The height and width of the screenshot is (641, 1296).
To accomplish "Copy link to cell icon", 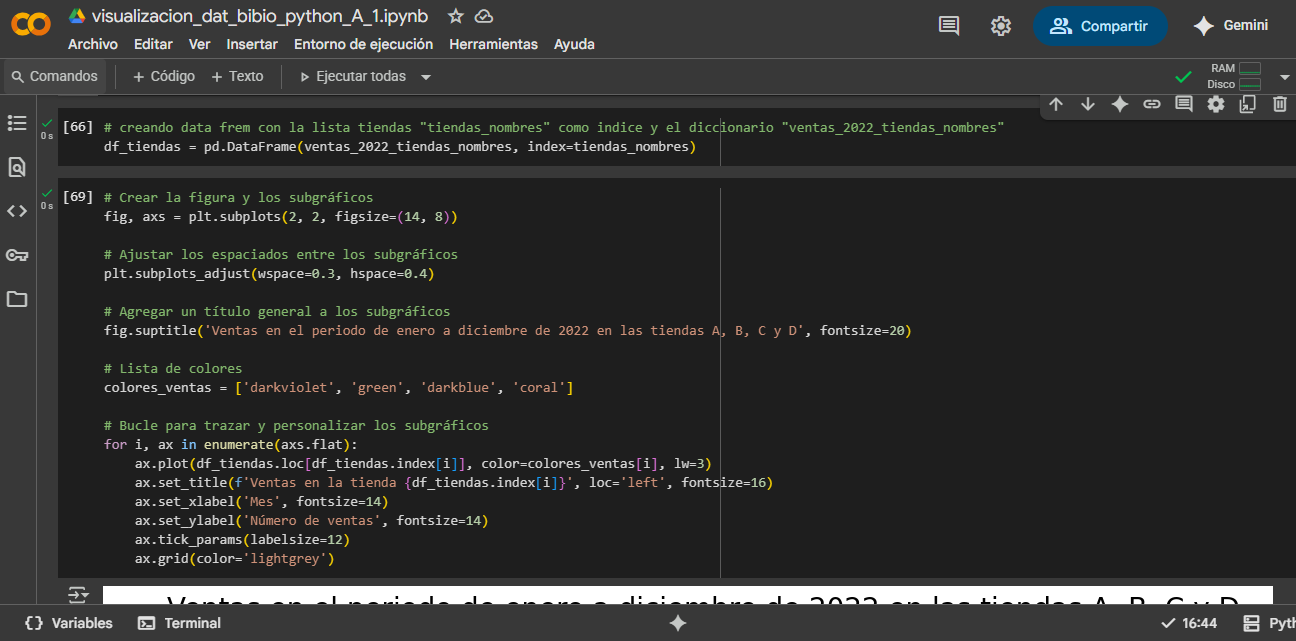I will click(1152, 104).
